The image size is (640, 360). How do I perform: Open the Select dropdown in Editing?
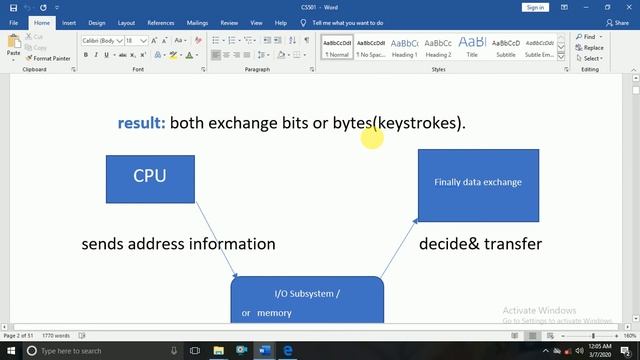(x=589, y=58)
